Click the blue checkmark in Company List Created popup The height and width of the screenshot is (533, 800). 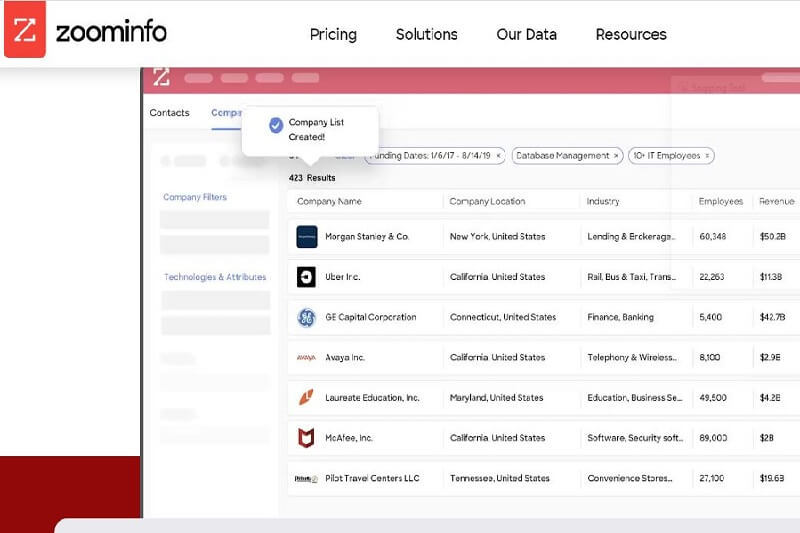pyautogui.click(x=276, y=125)
